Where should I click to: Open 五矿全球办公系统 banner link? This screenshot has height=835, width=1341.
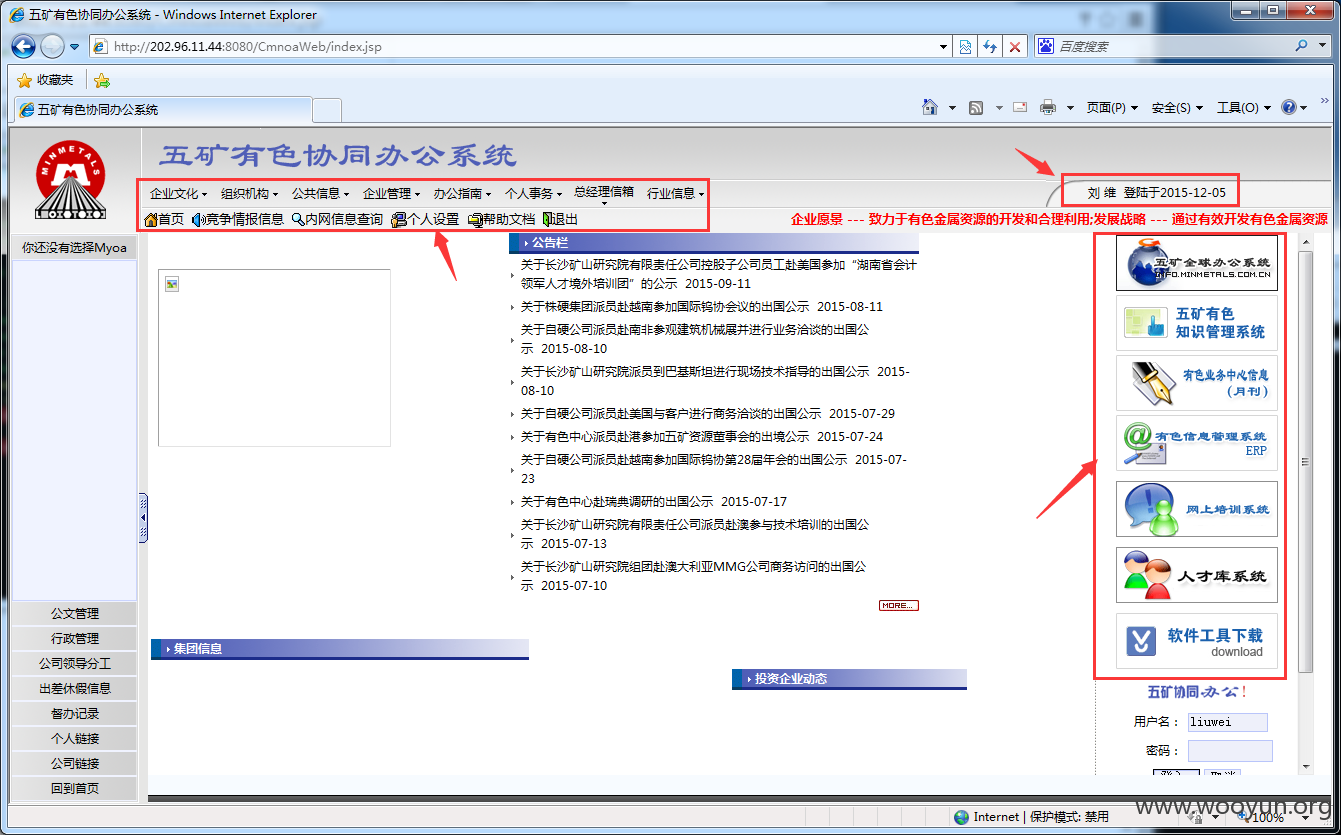tap(1197, 262)
